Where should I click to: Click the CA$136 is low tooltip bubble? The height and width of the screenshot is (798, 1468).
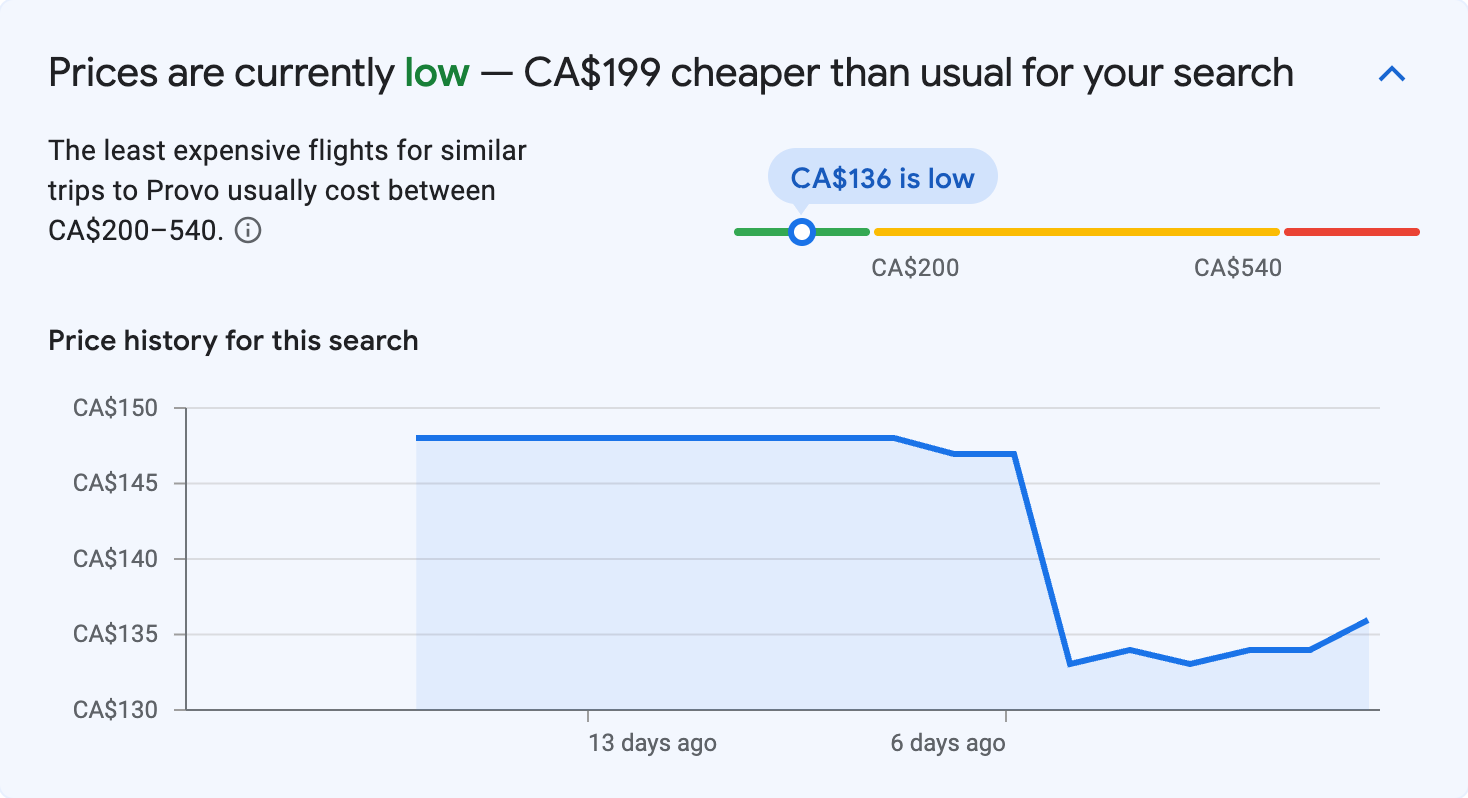pyautogui.click(x=882, y=176)
